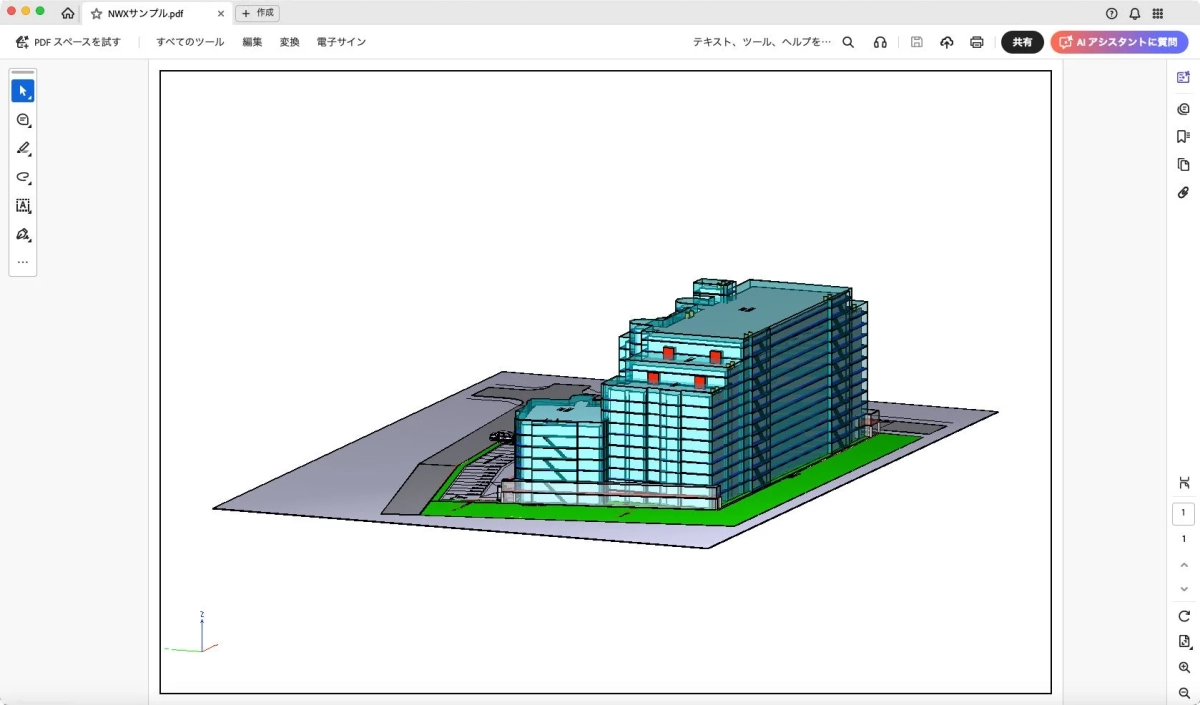Click AI アシスタントに質問 button
Viewport: 1200px width, 705px height.
[1119, 42]
